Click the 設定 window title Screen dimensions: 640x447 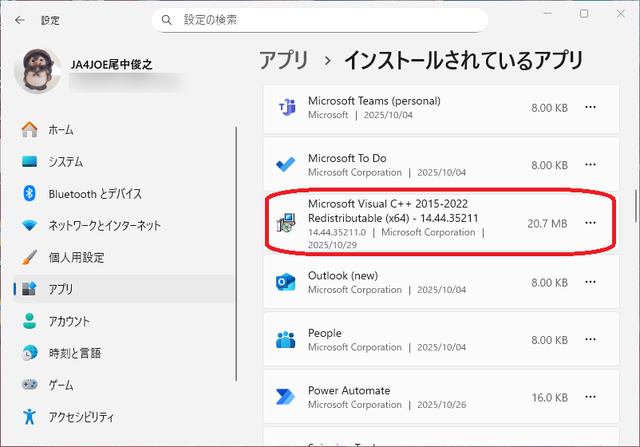click(50, 20)
